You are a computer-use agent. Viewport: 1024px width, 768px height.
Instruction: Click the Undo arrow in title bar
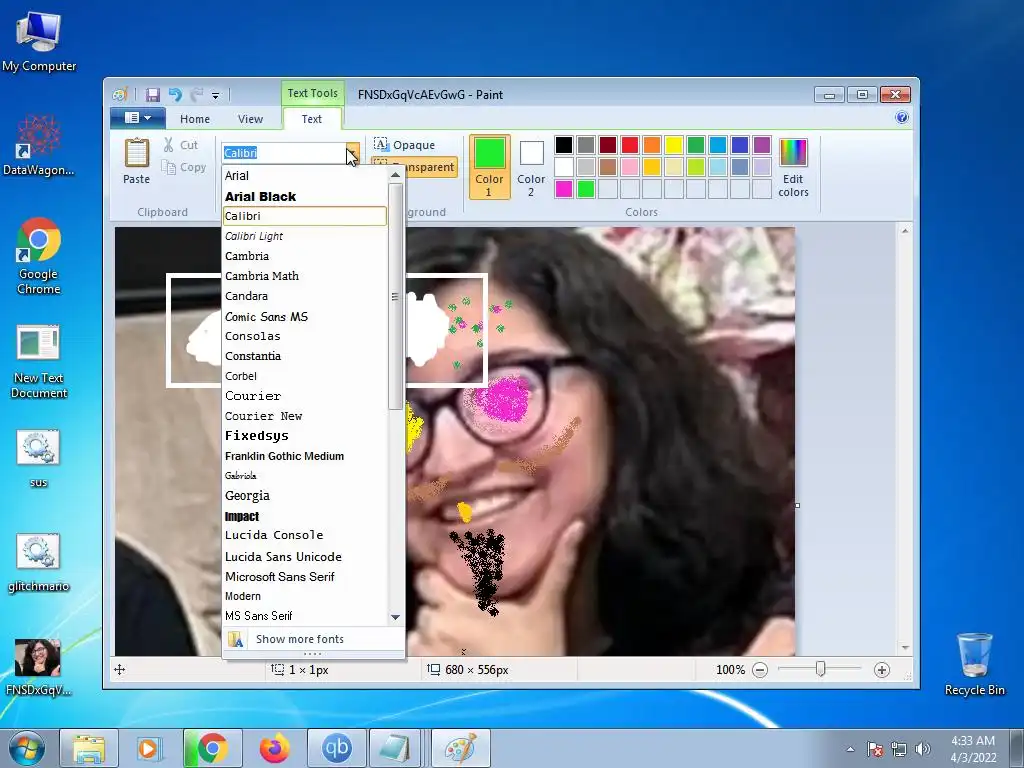[x=175, y=95]
